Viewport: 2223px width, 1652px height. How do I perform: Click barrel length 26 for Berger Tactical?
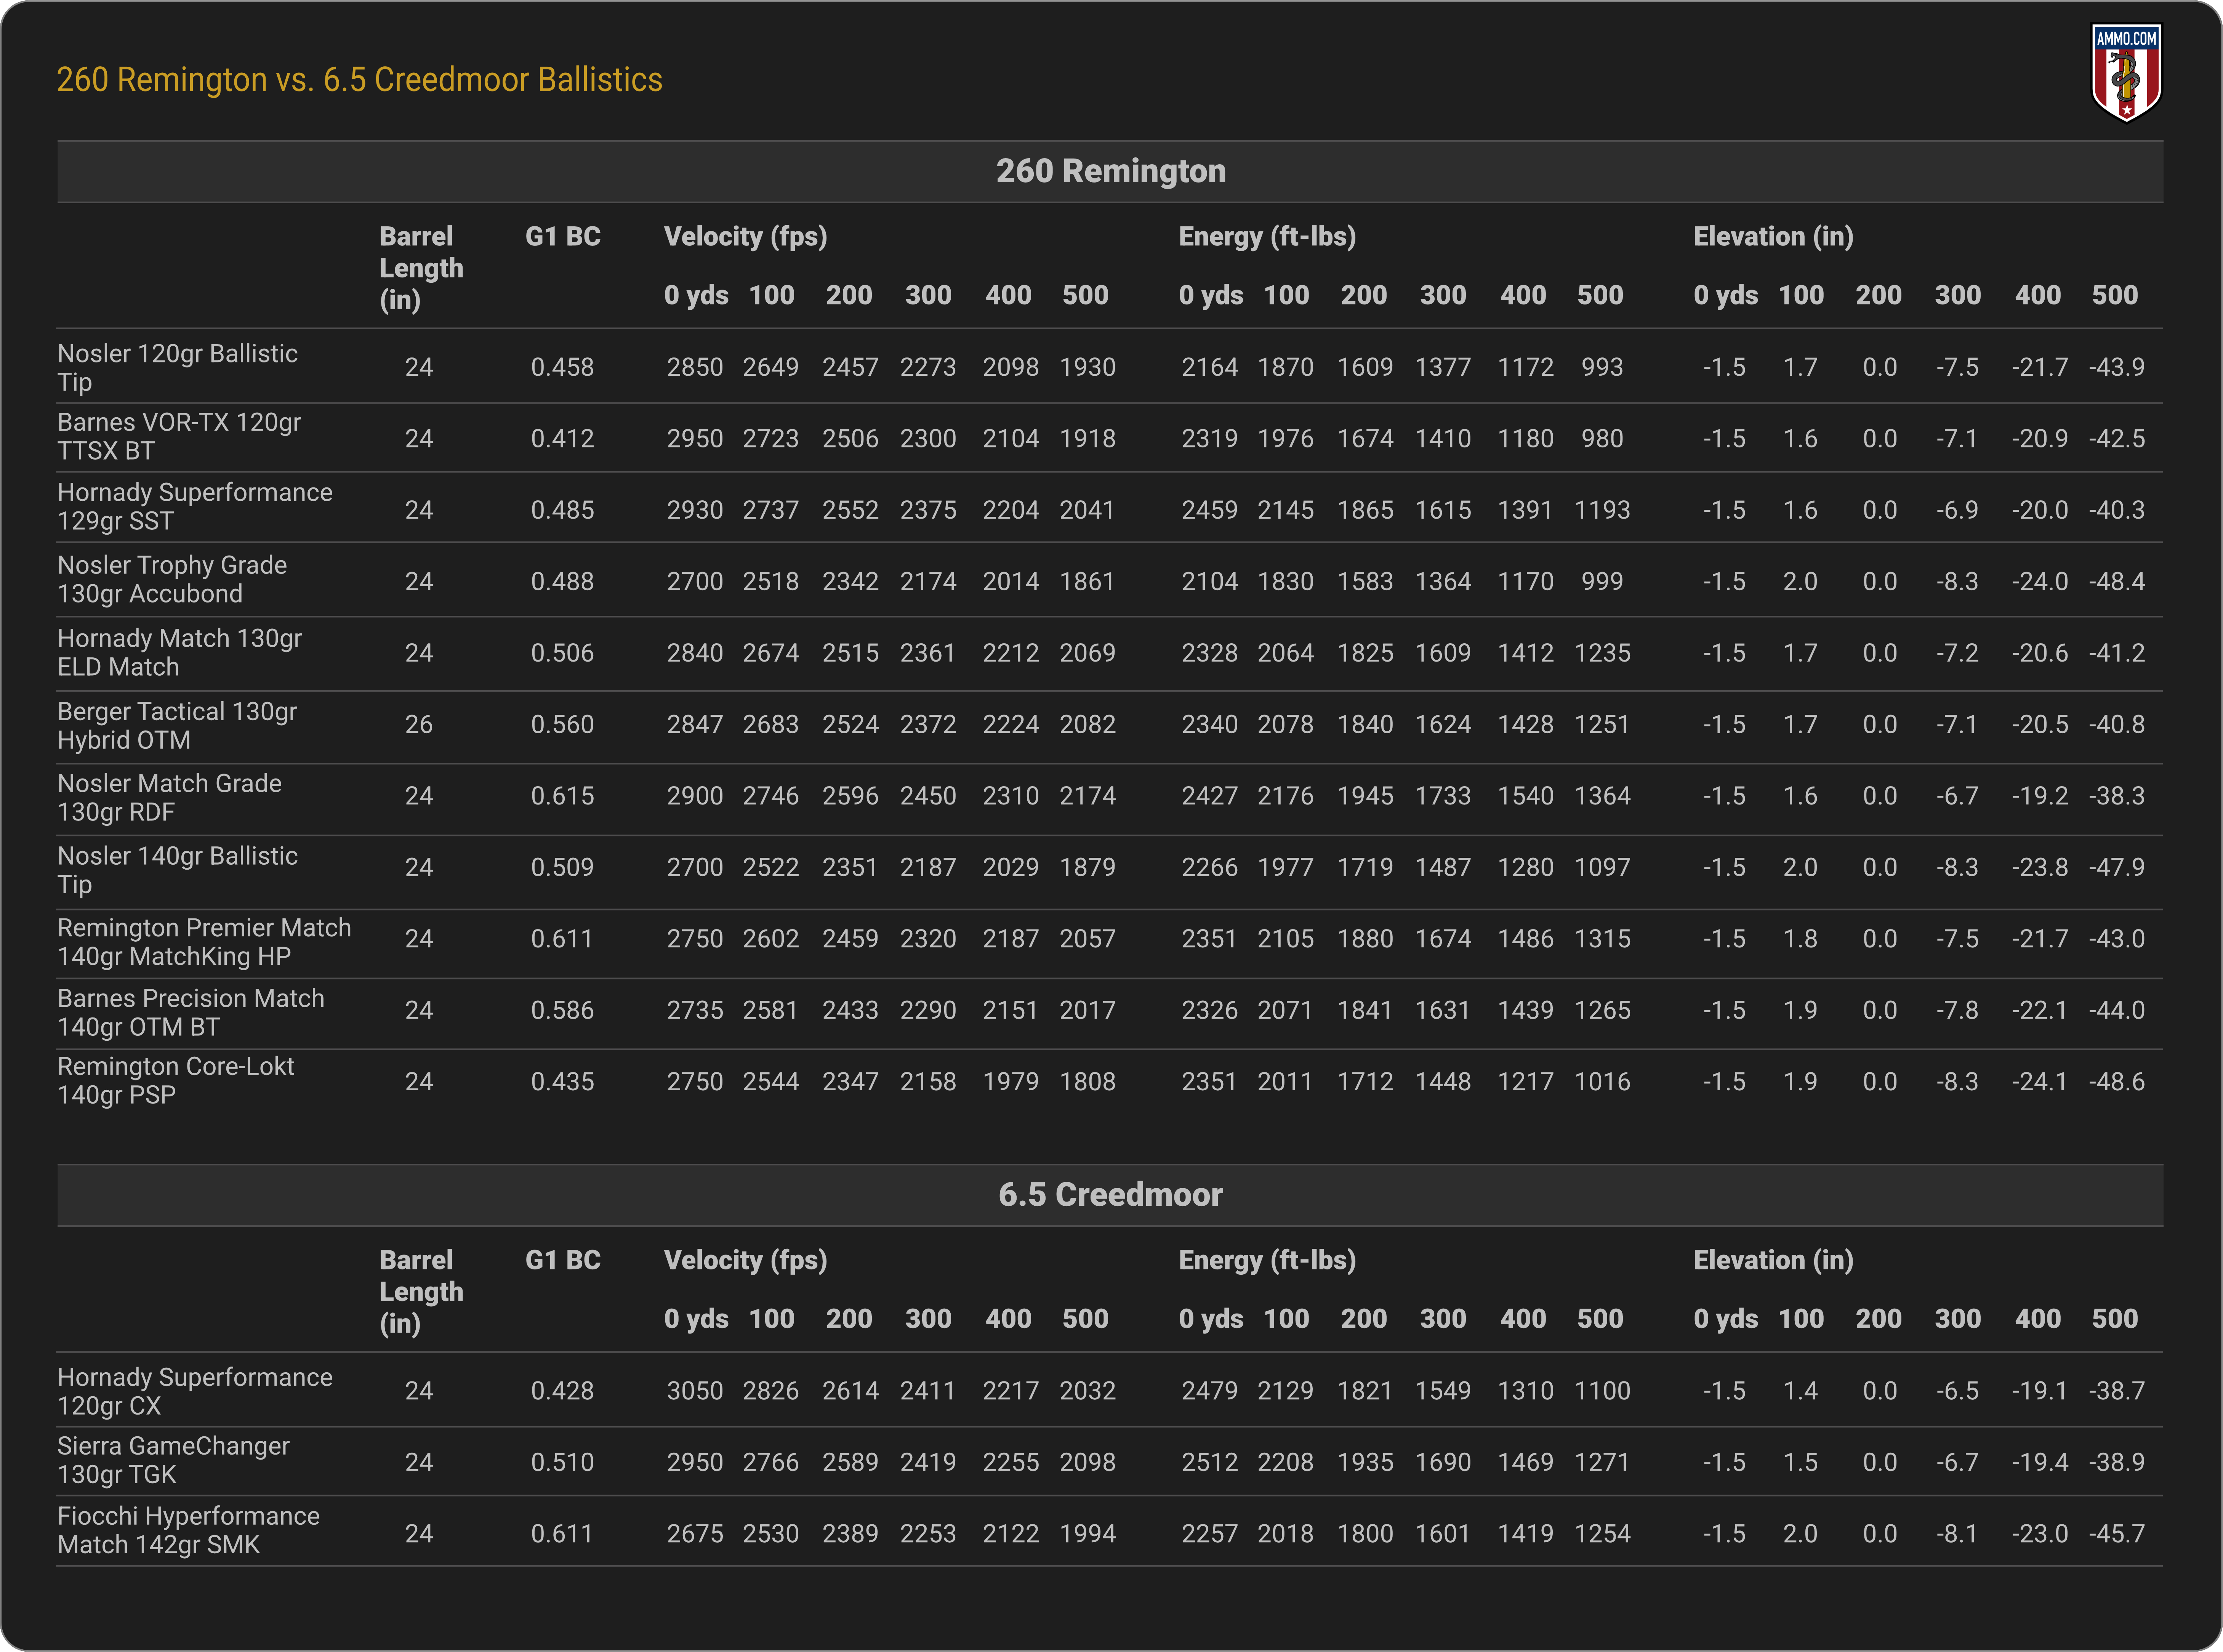419,725
